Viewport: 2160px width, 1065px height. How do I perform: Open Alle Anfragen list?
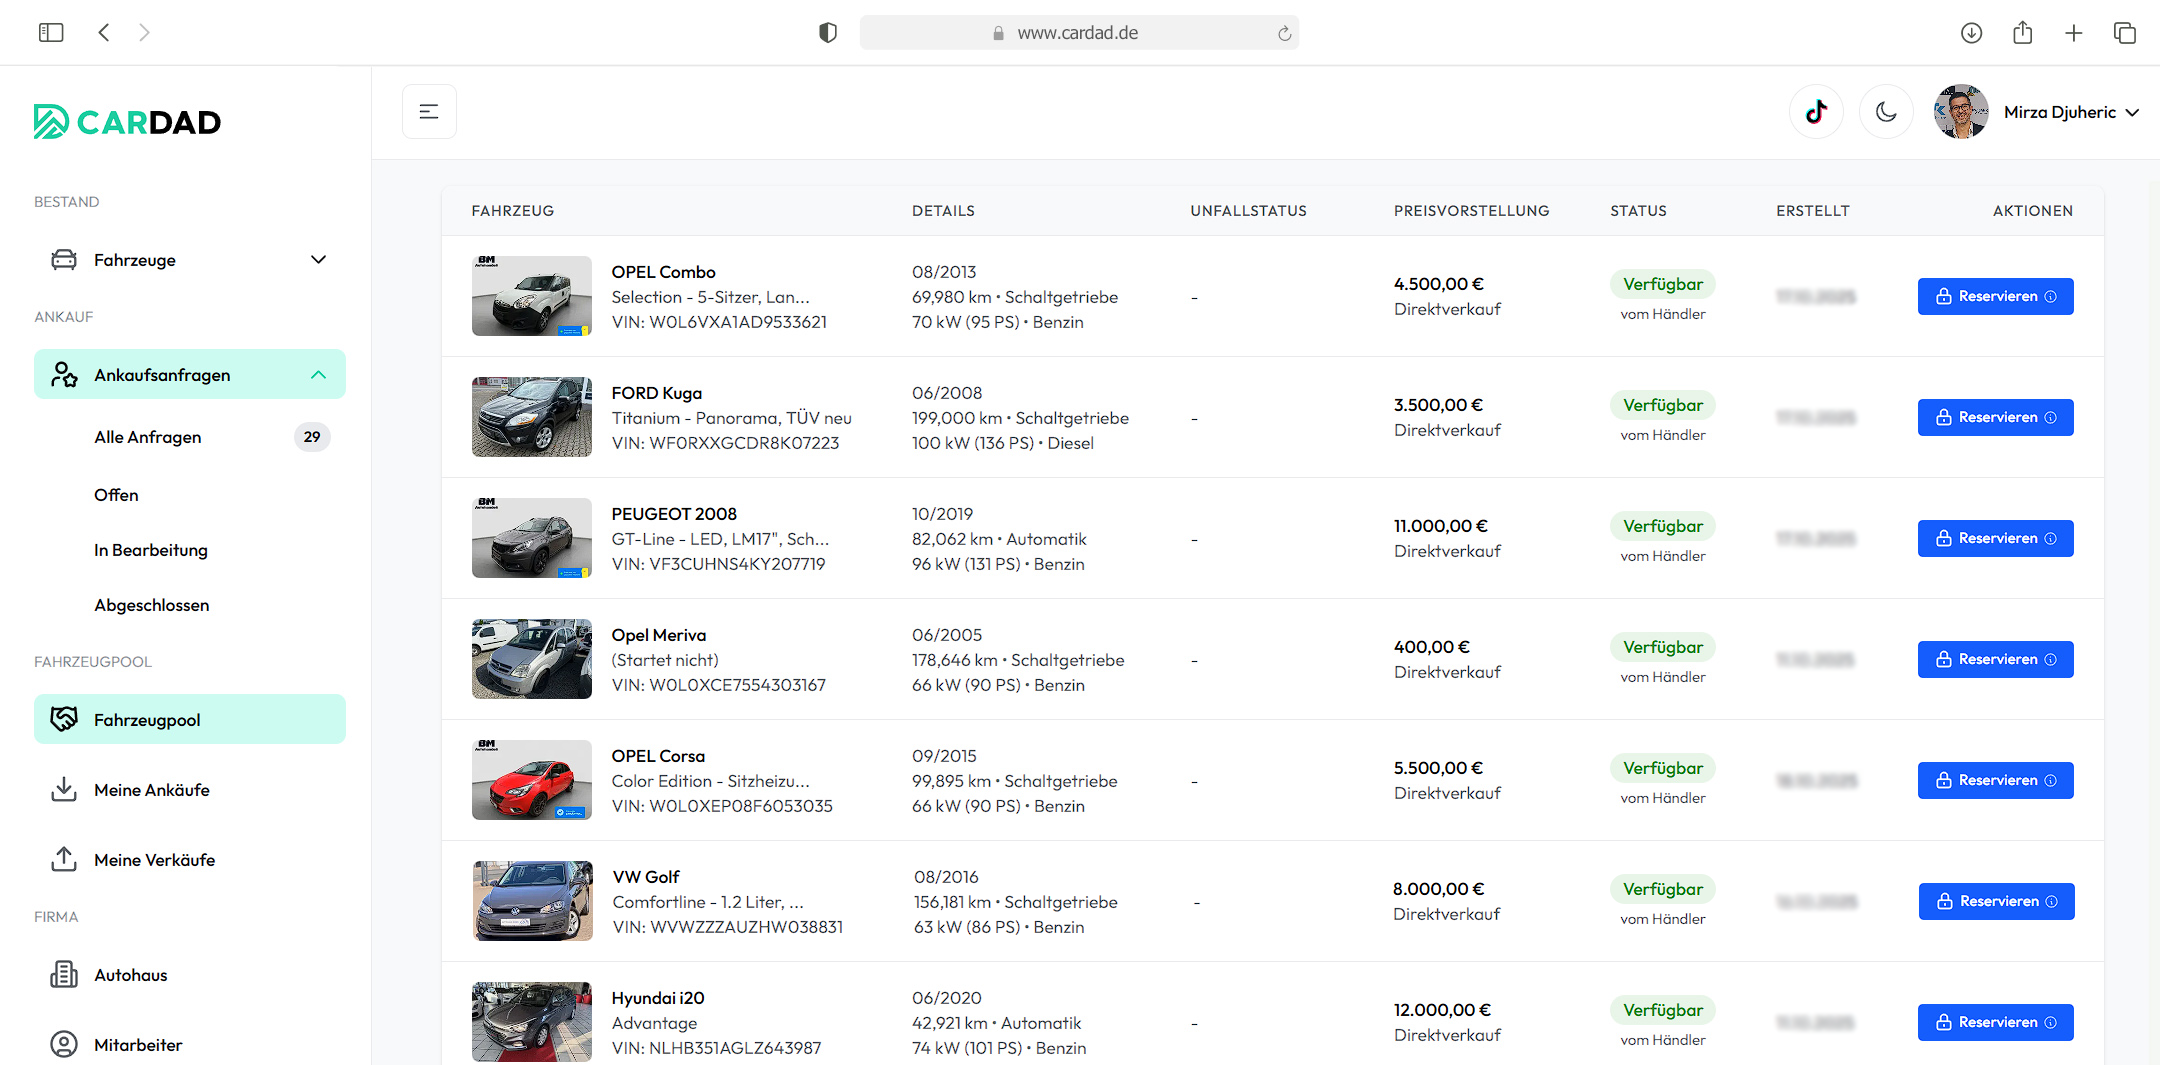[148, 437]
